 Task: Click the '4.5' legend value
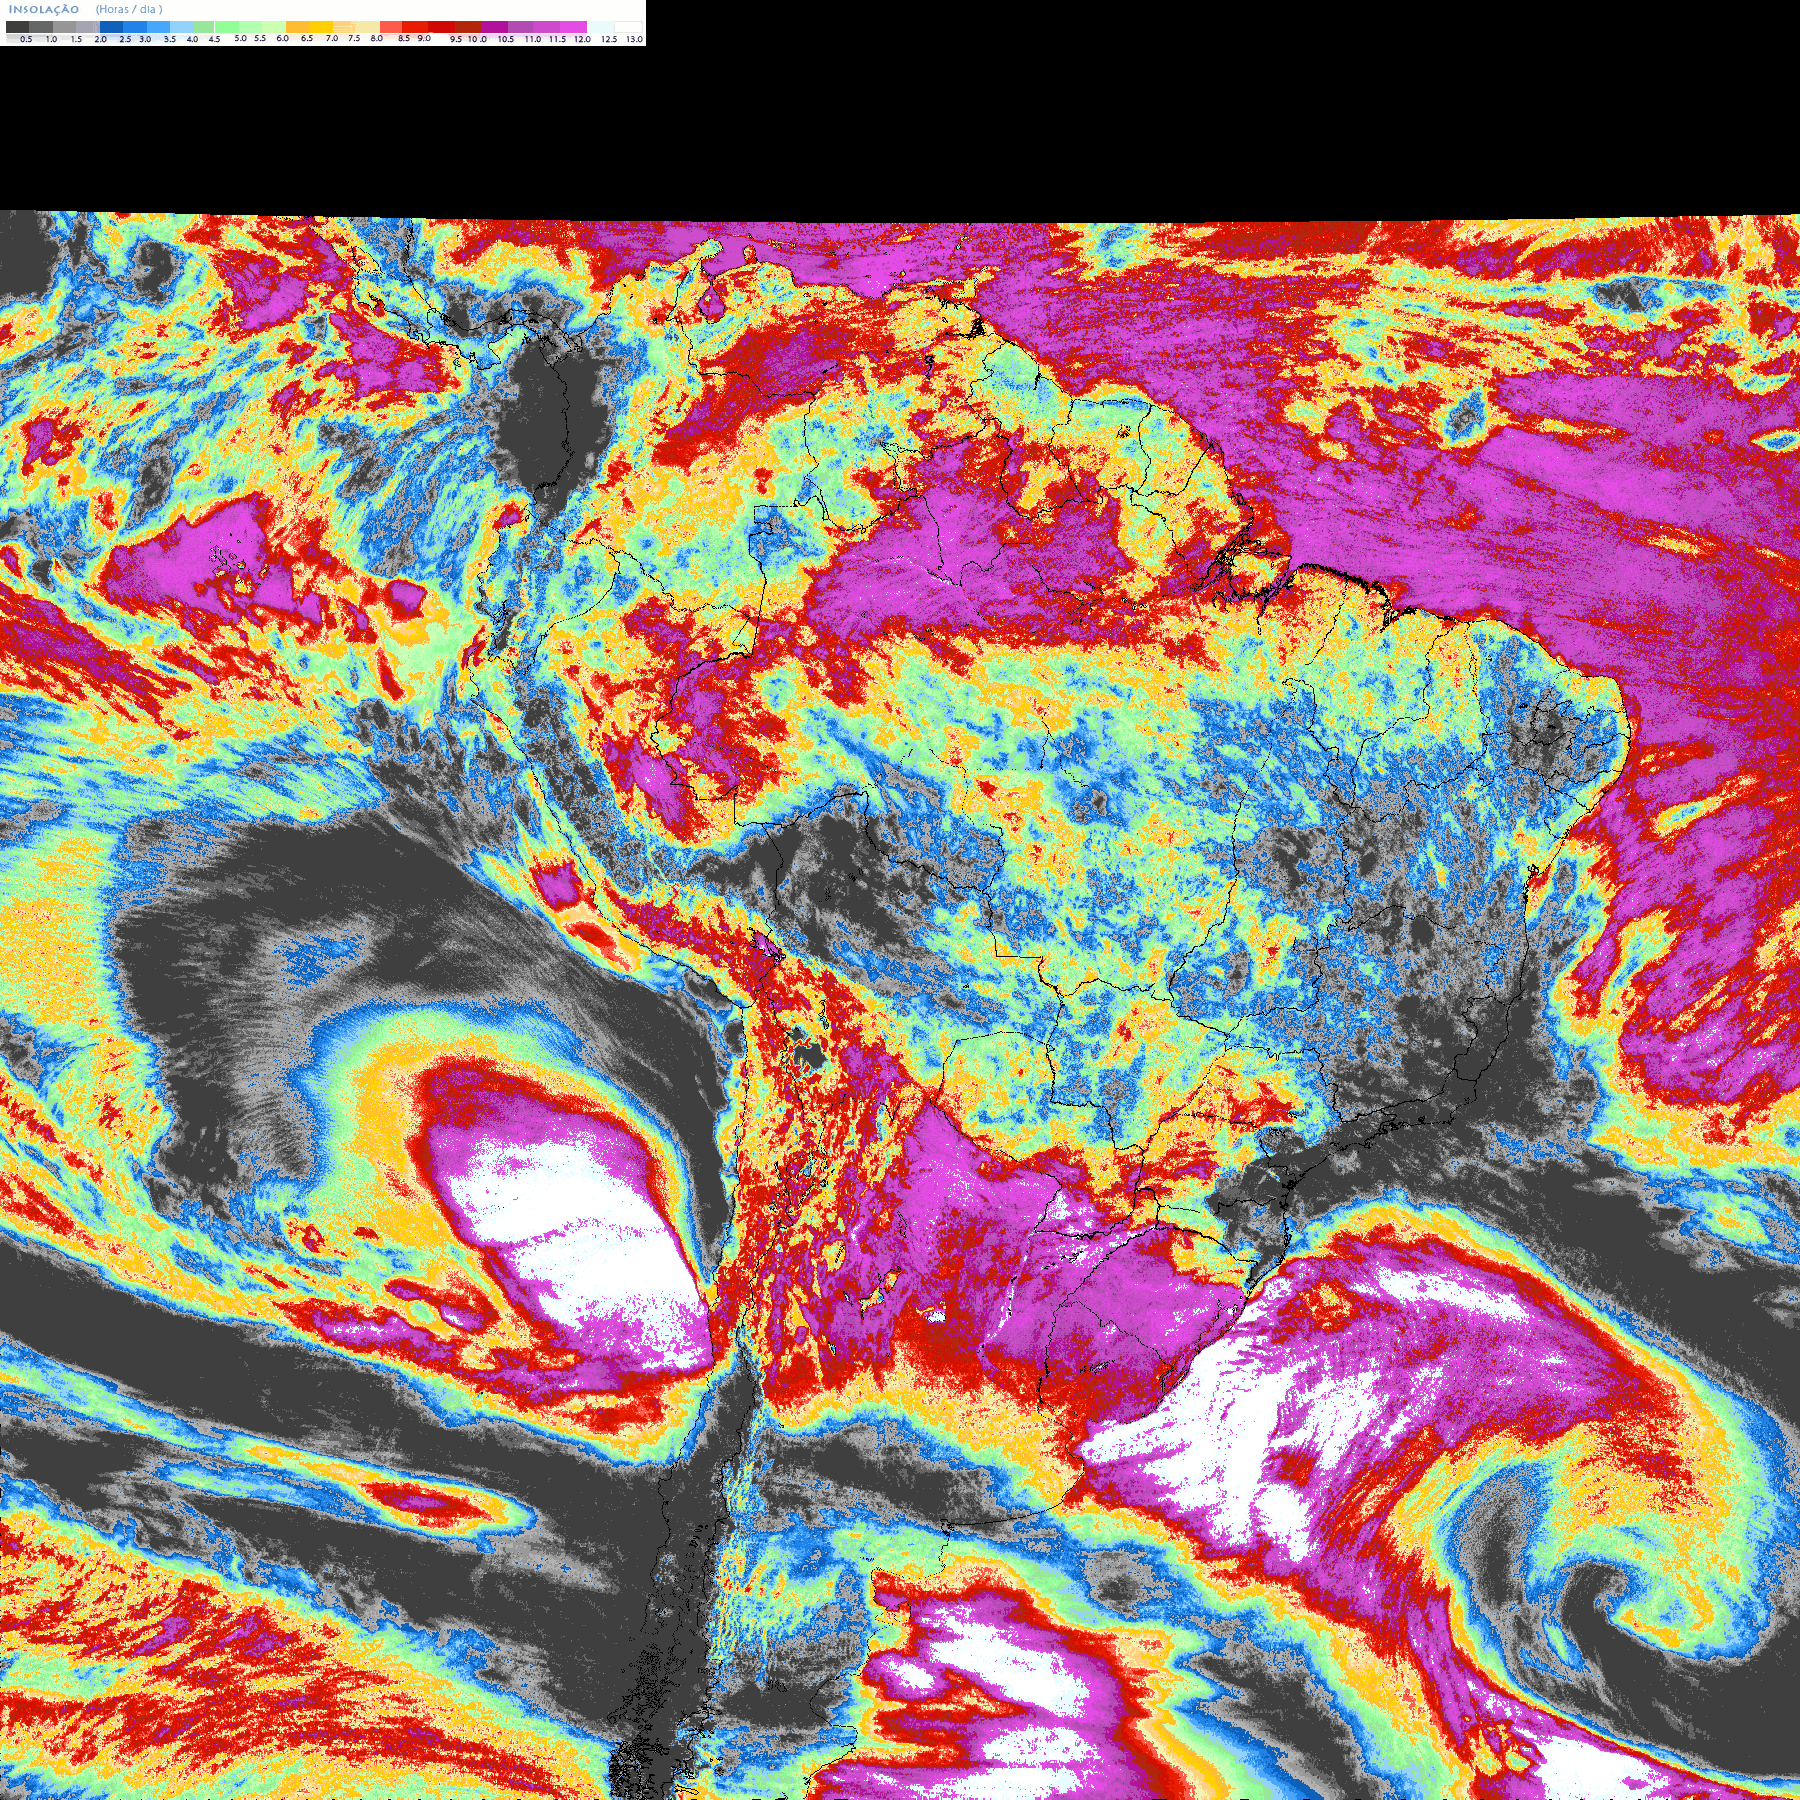coord(214,39)
